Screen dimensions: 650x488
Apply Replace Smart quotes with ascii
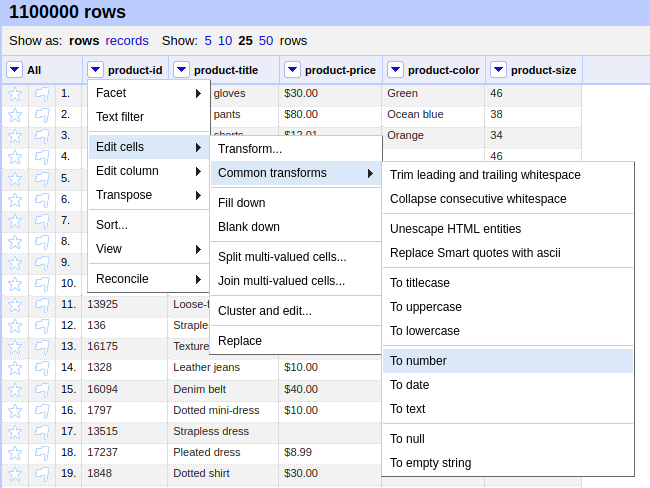tap(508, 253)
